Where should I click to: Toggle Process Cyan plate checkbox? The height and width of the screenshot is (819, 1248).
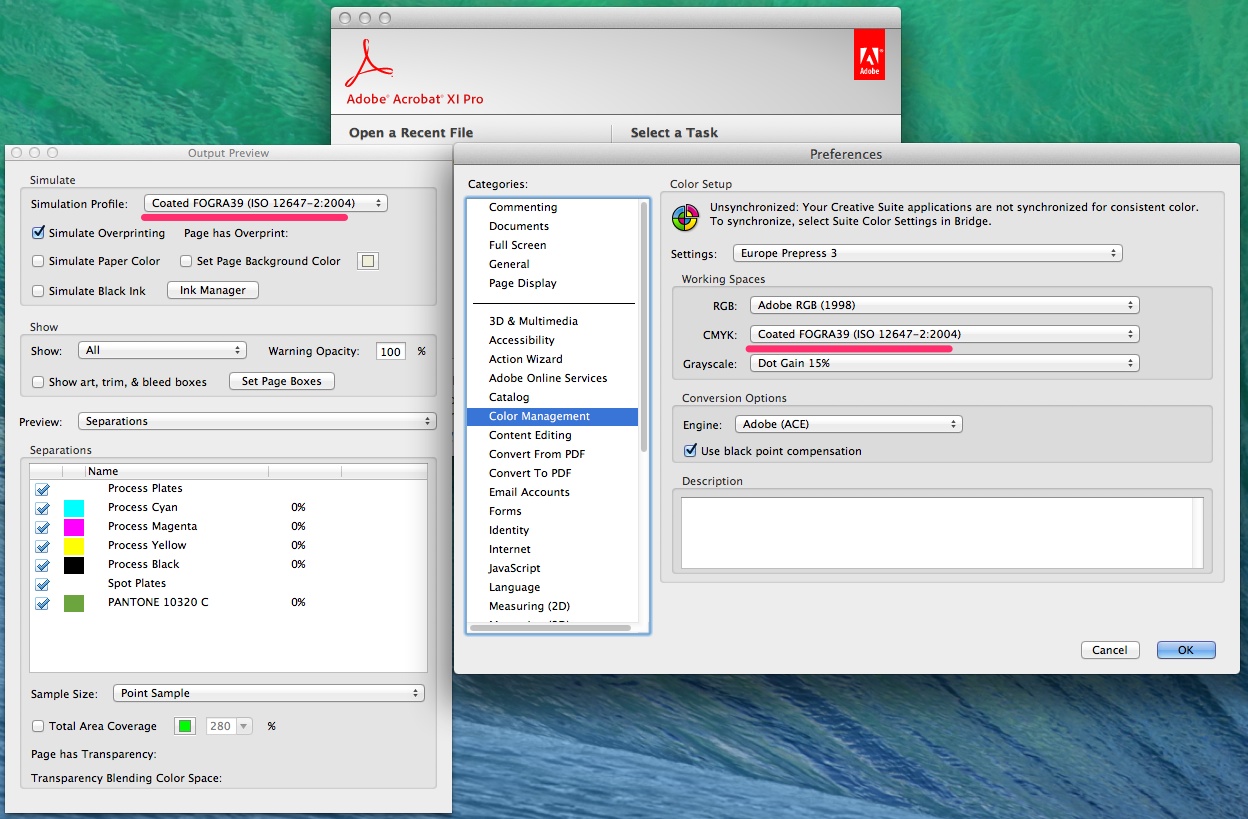tap(42, 508)
